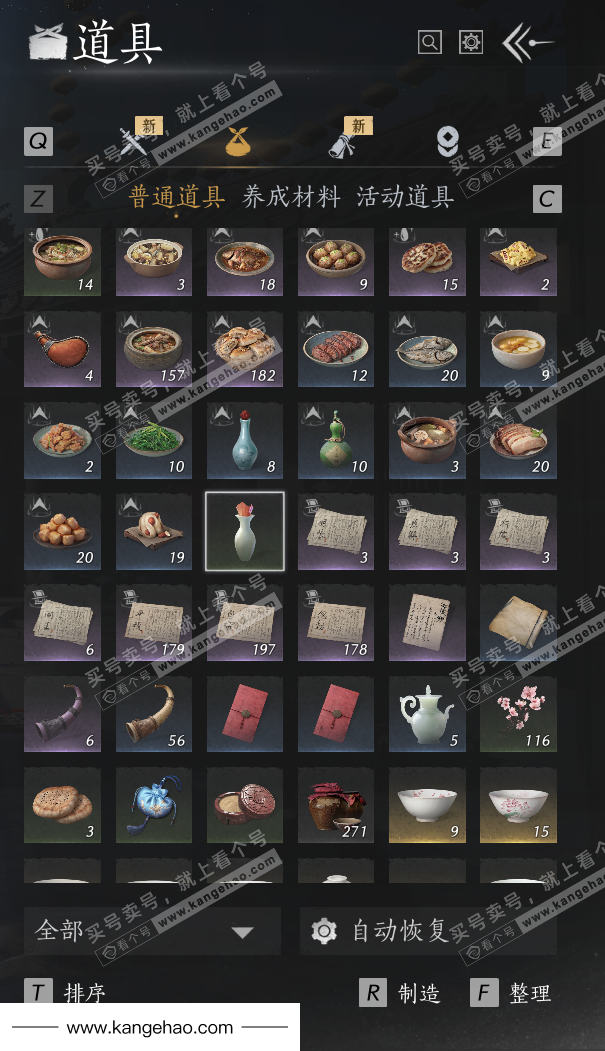Open 自动恢复 auto-recovery settings

click(428, 931)
